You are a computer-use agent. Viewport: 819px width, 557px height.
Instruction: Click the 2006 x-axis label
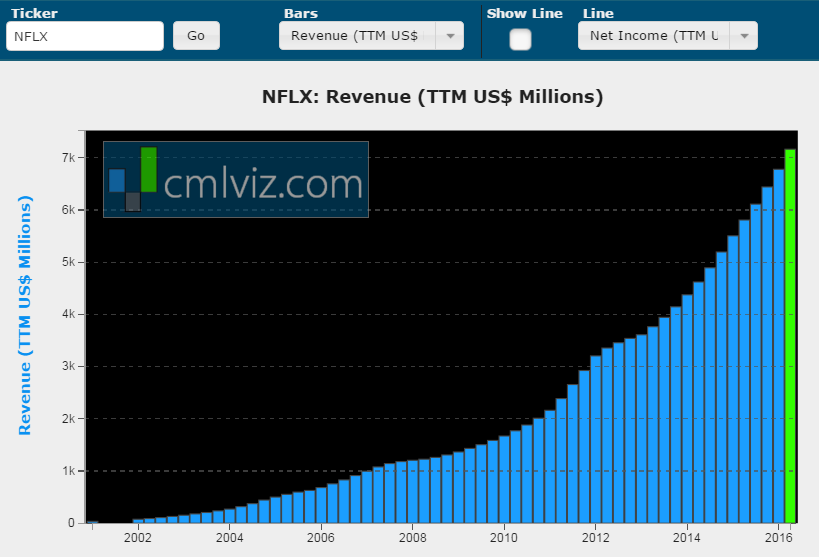[x=321, y=538]
